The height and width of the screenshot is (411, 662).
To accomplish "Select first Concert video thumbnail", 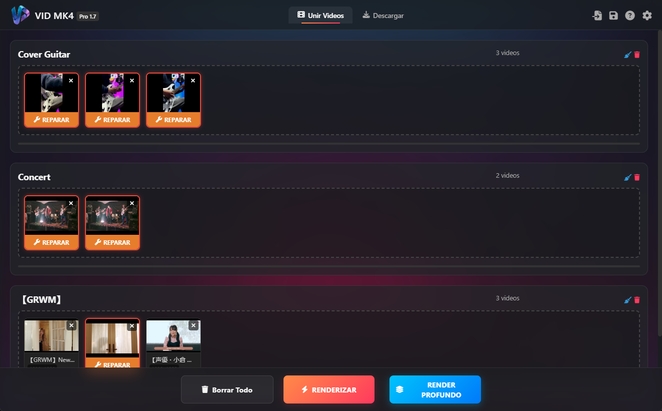I will (52, 216).
